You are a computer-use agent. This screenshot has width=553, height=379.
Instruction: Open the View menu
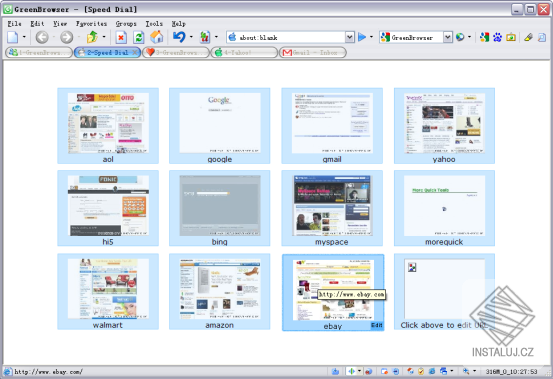point(60,24)
